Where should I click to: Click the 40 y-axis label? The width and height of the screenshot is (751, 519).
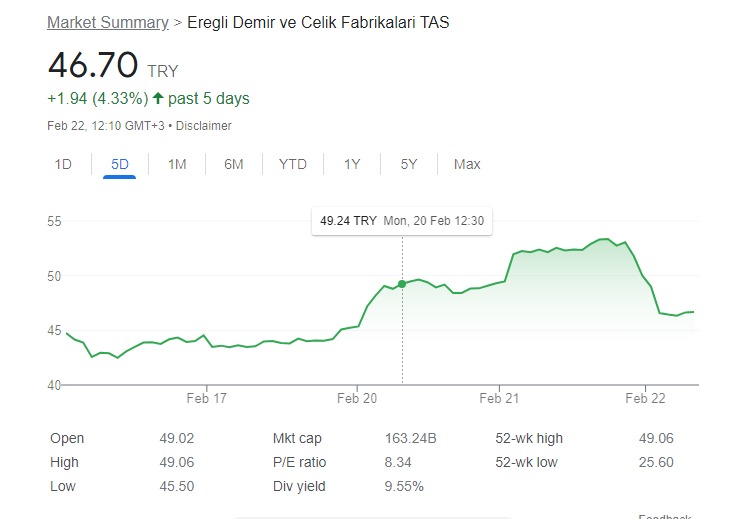coord(54,385)
